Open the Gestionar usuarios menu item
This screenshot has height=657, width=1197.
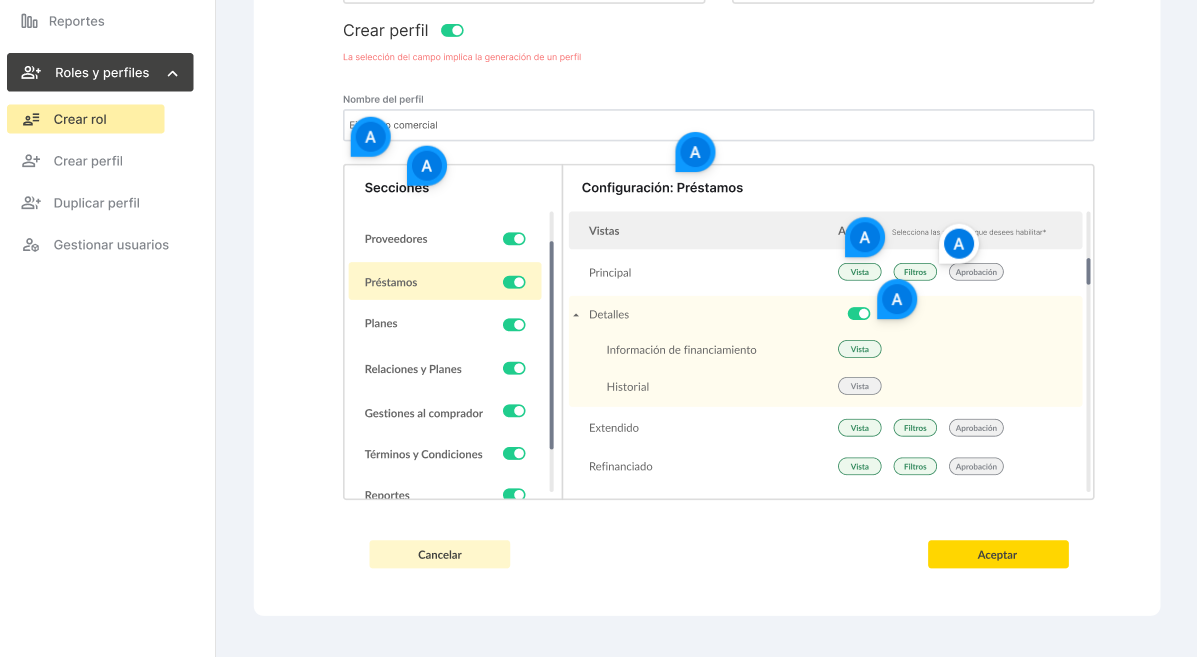(111, 245)
